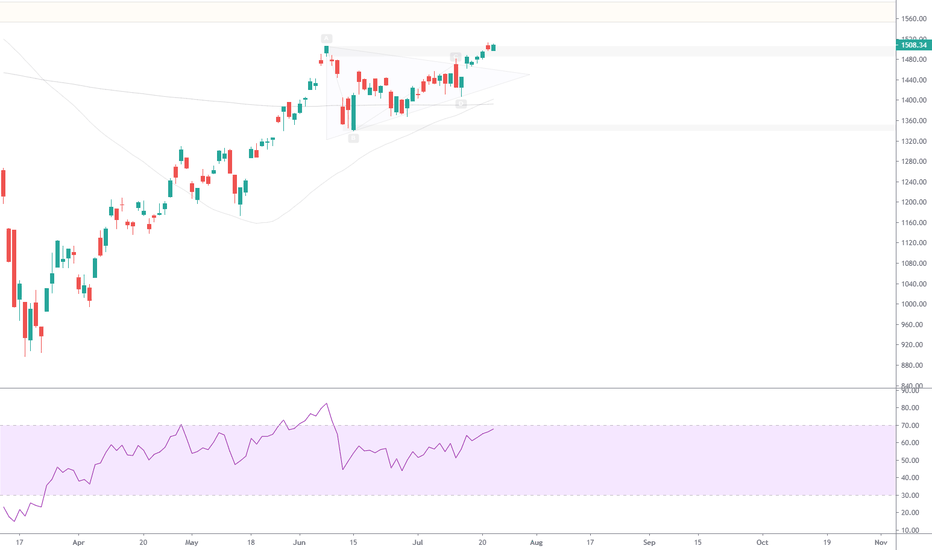Click the Sep label on time axis
932x550 pixels.
pyautogui.click(x=649, y=542)
